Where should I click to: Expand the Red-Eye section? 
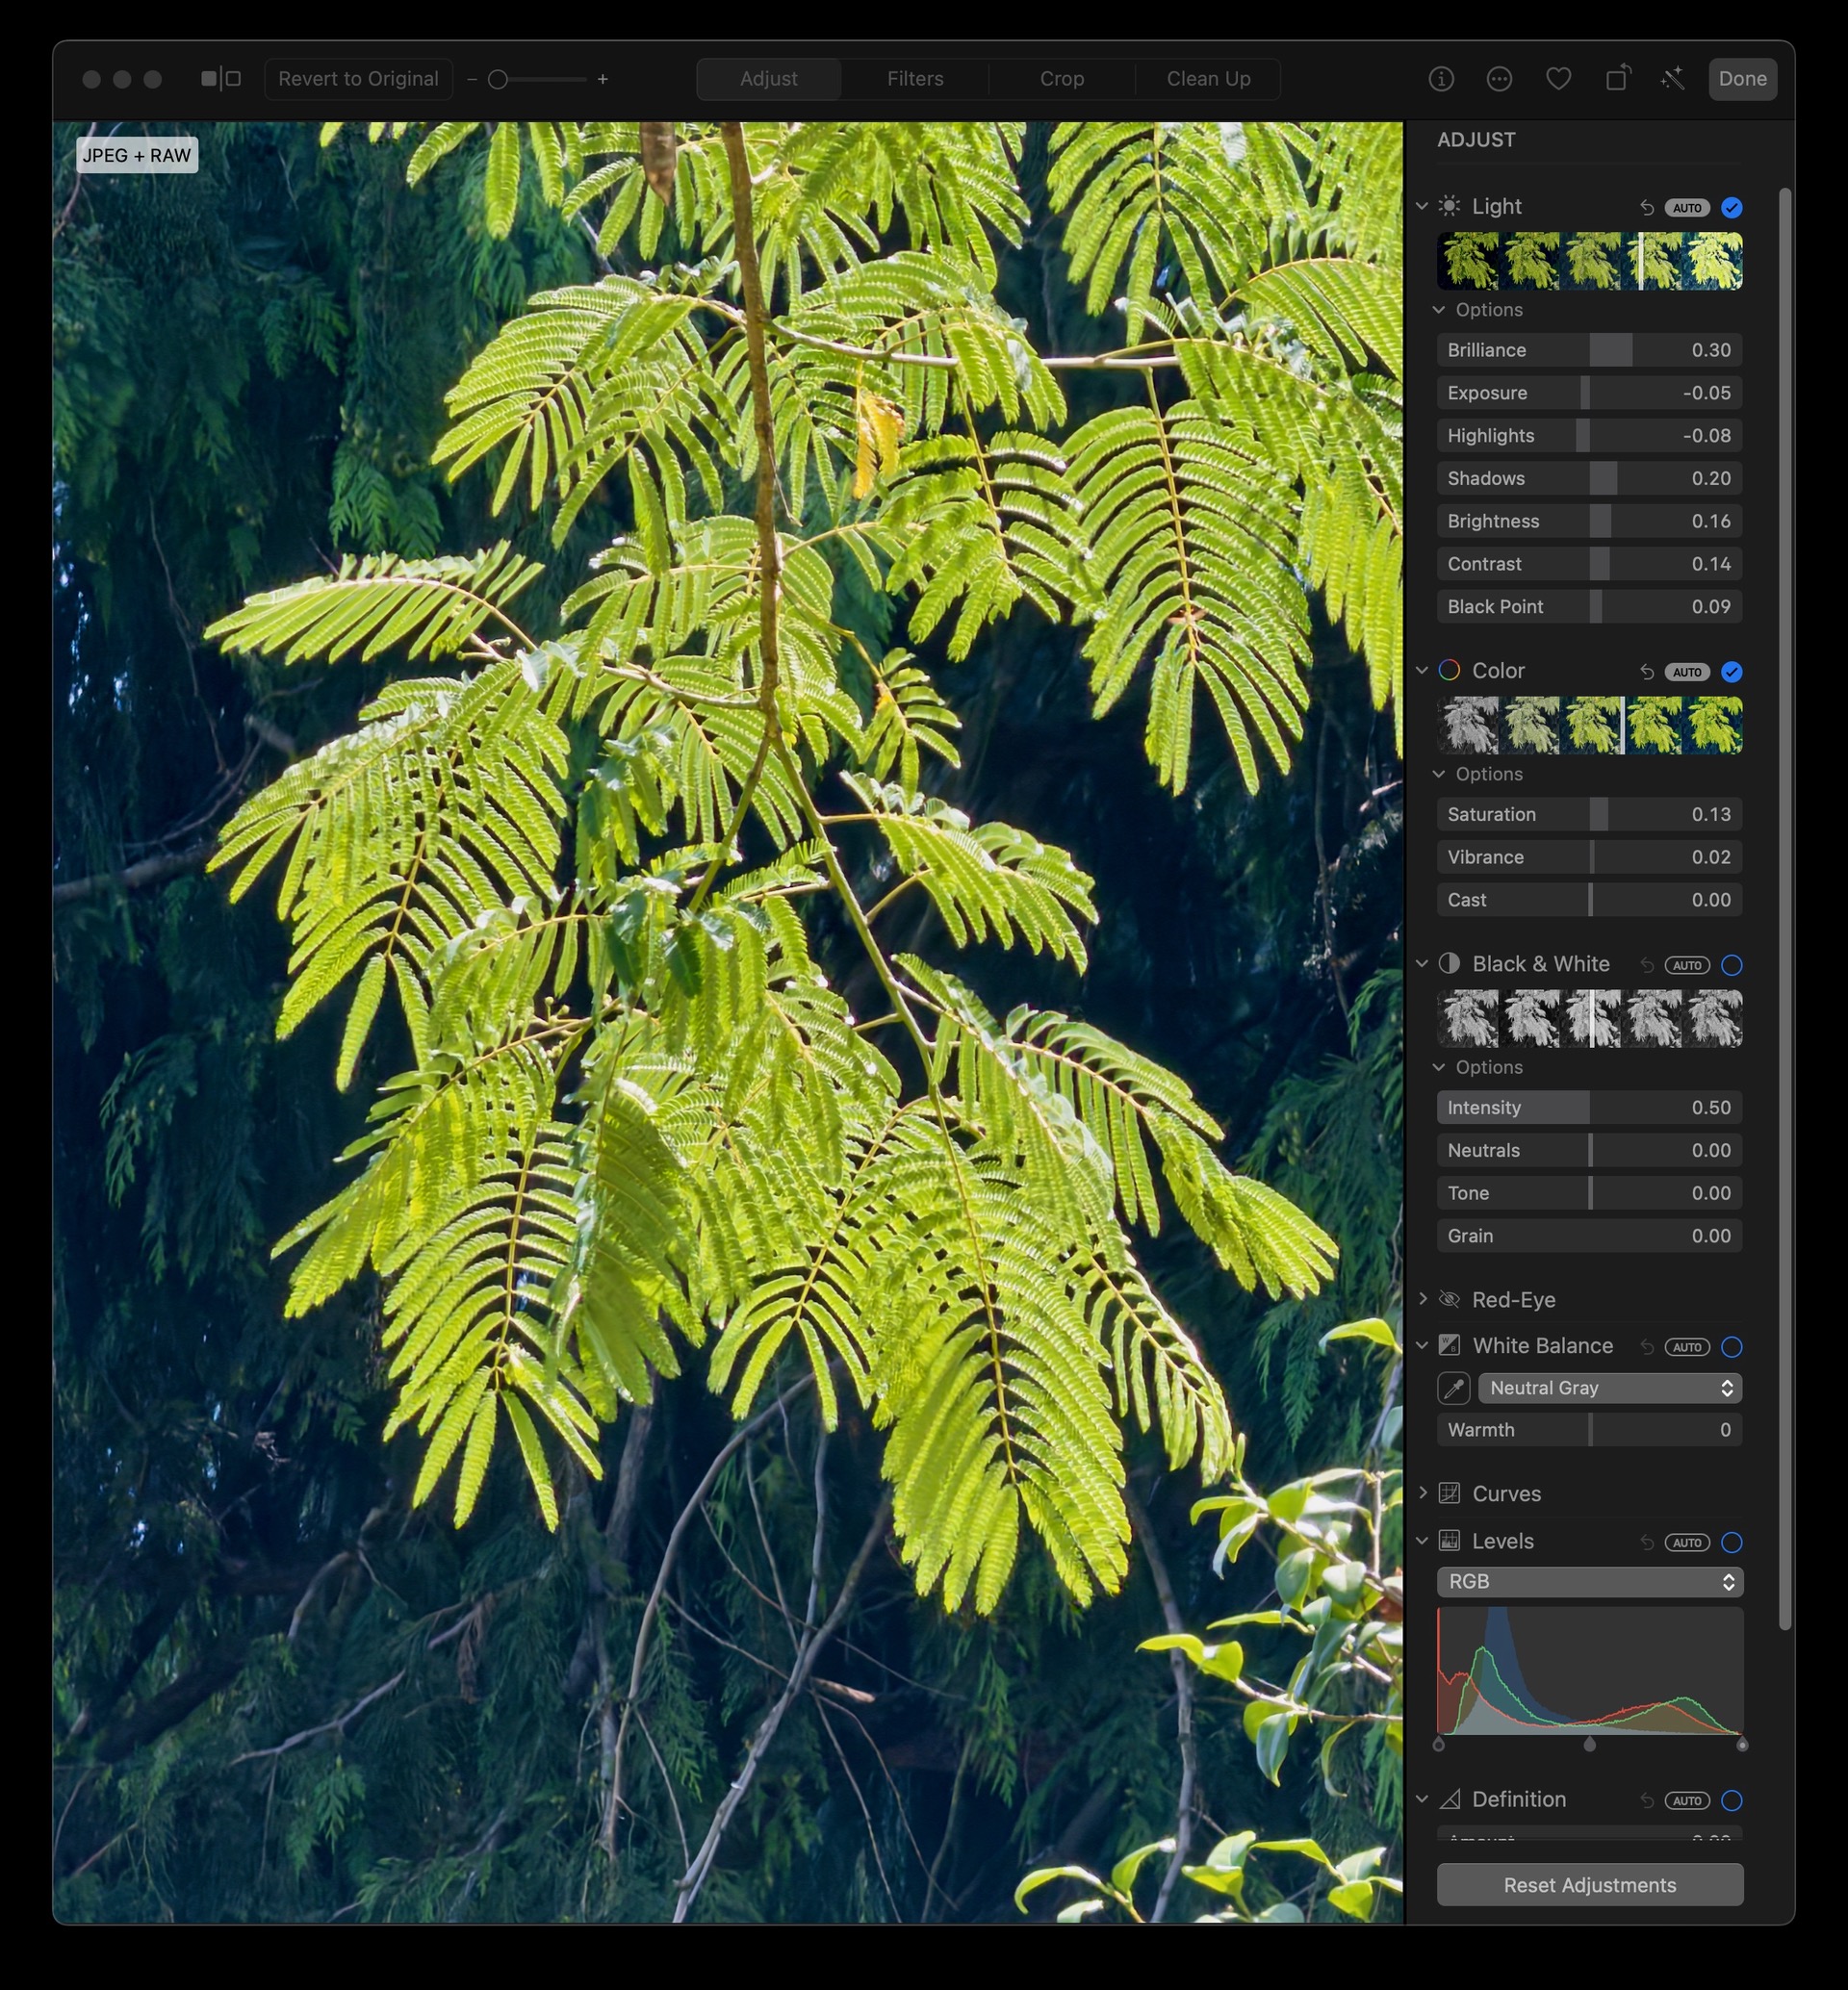[1422, 1299]
